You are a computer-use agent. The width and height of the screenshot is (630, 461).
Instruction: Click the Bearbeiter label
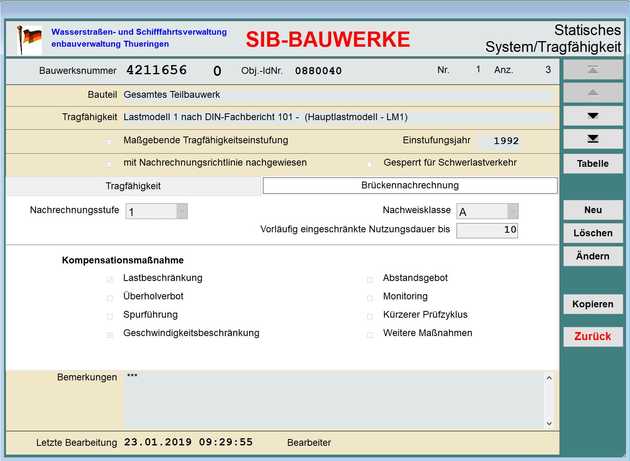point(309,443)
